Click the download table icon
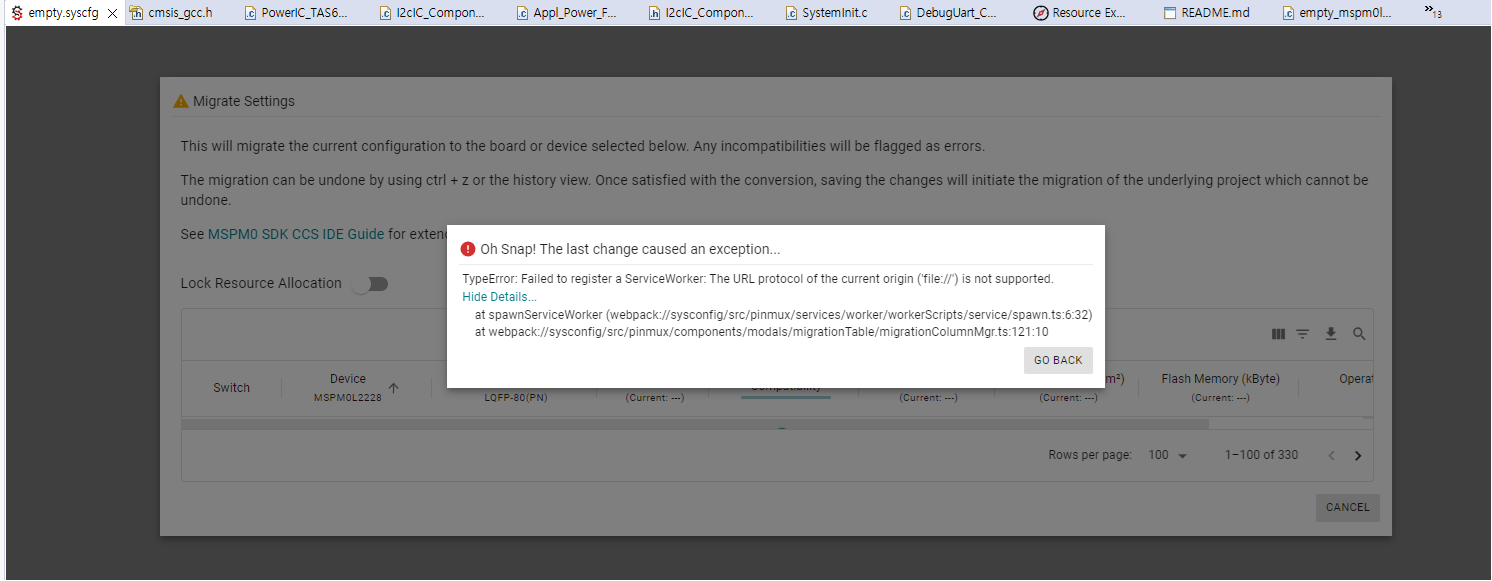The height and width of the screenshot is (581, 1492). click(x=1331, y=334)
